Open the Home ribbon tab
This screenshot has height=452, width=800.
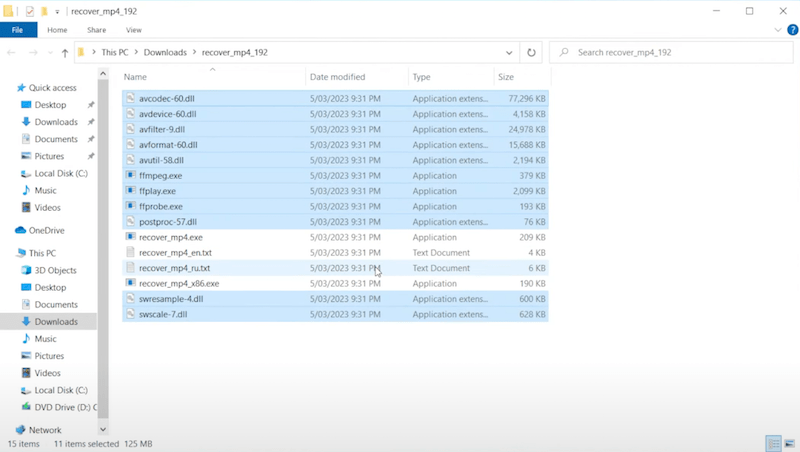point(57,30)
